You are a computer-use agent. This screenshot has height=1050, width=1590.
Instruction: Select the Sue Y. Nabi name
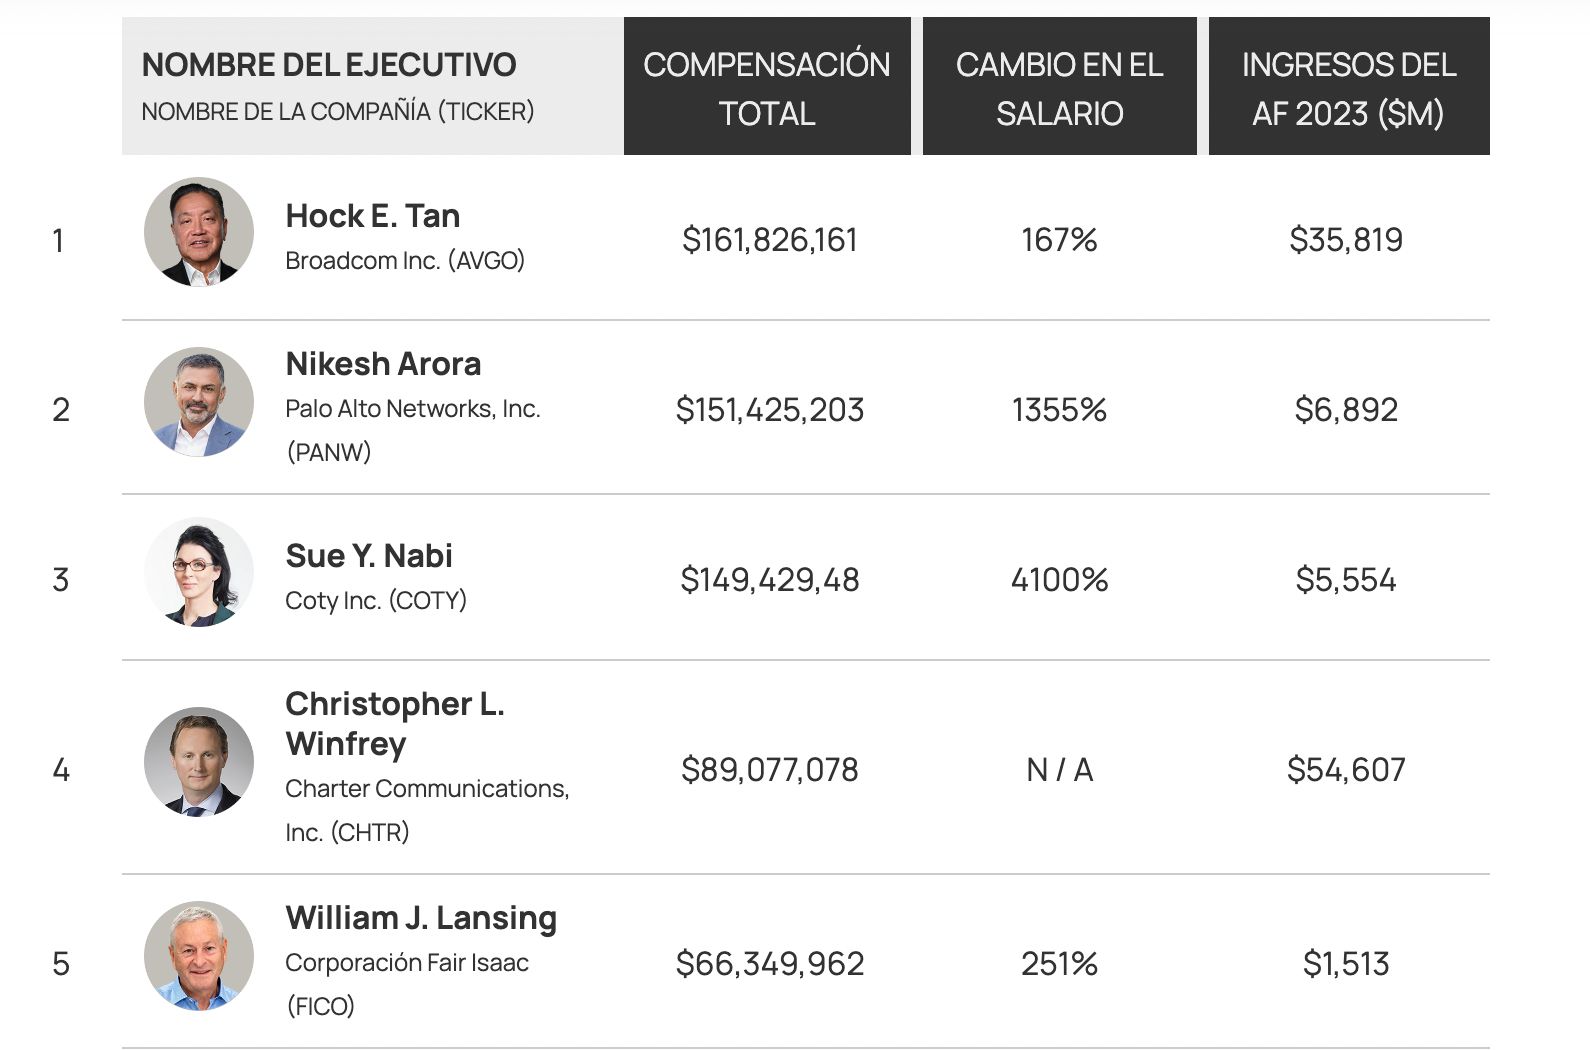pyautogui.click(x=369, y=556)
